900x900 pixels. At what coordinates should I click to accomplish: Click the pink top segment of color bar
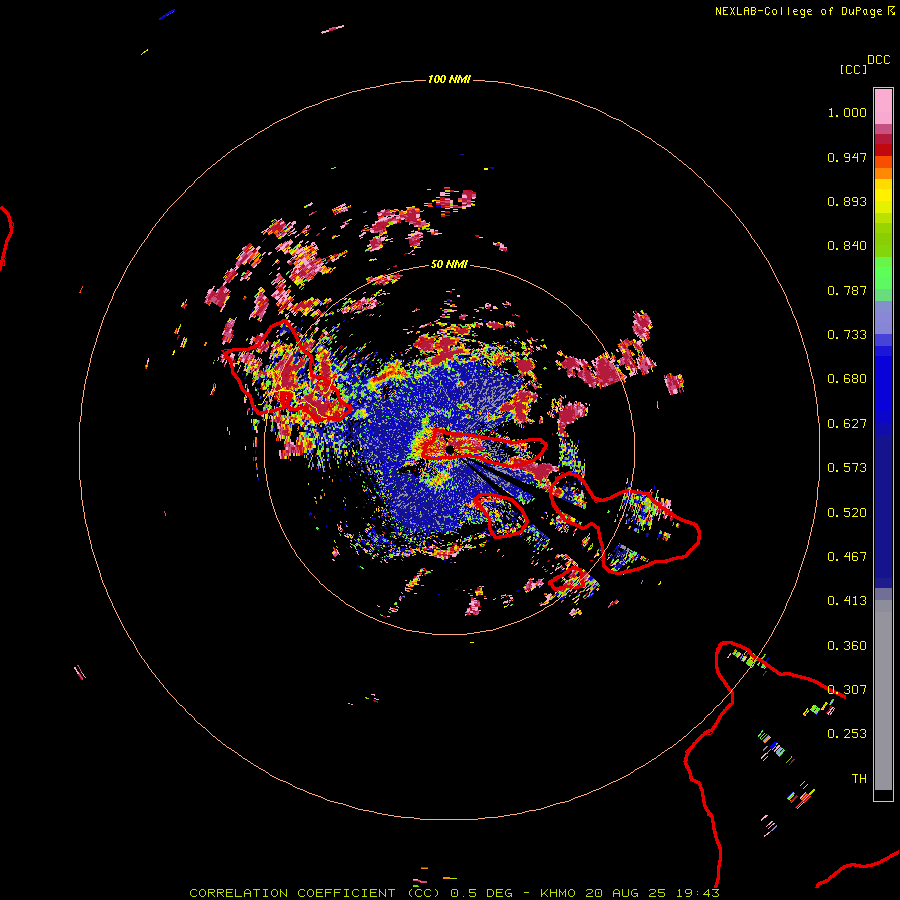click(883, 107)
